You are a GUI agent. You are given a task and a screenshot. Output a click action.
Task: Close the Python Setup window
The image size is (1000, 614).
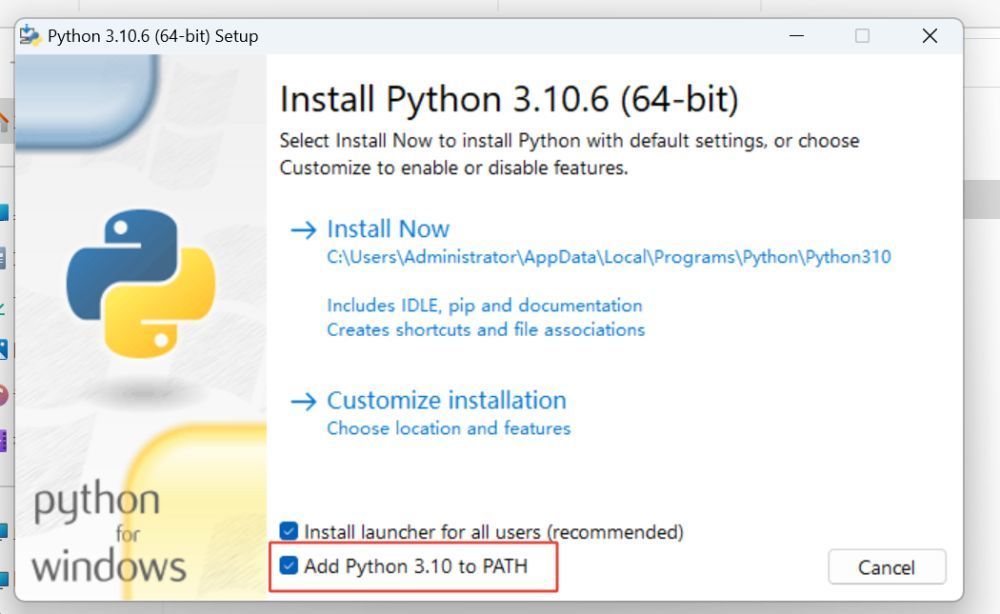click(930, 36)
